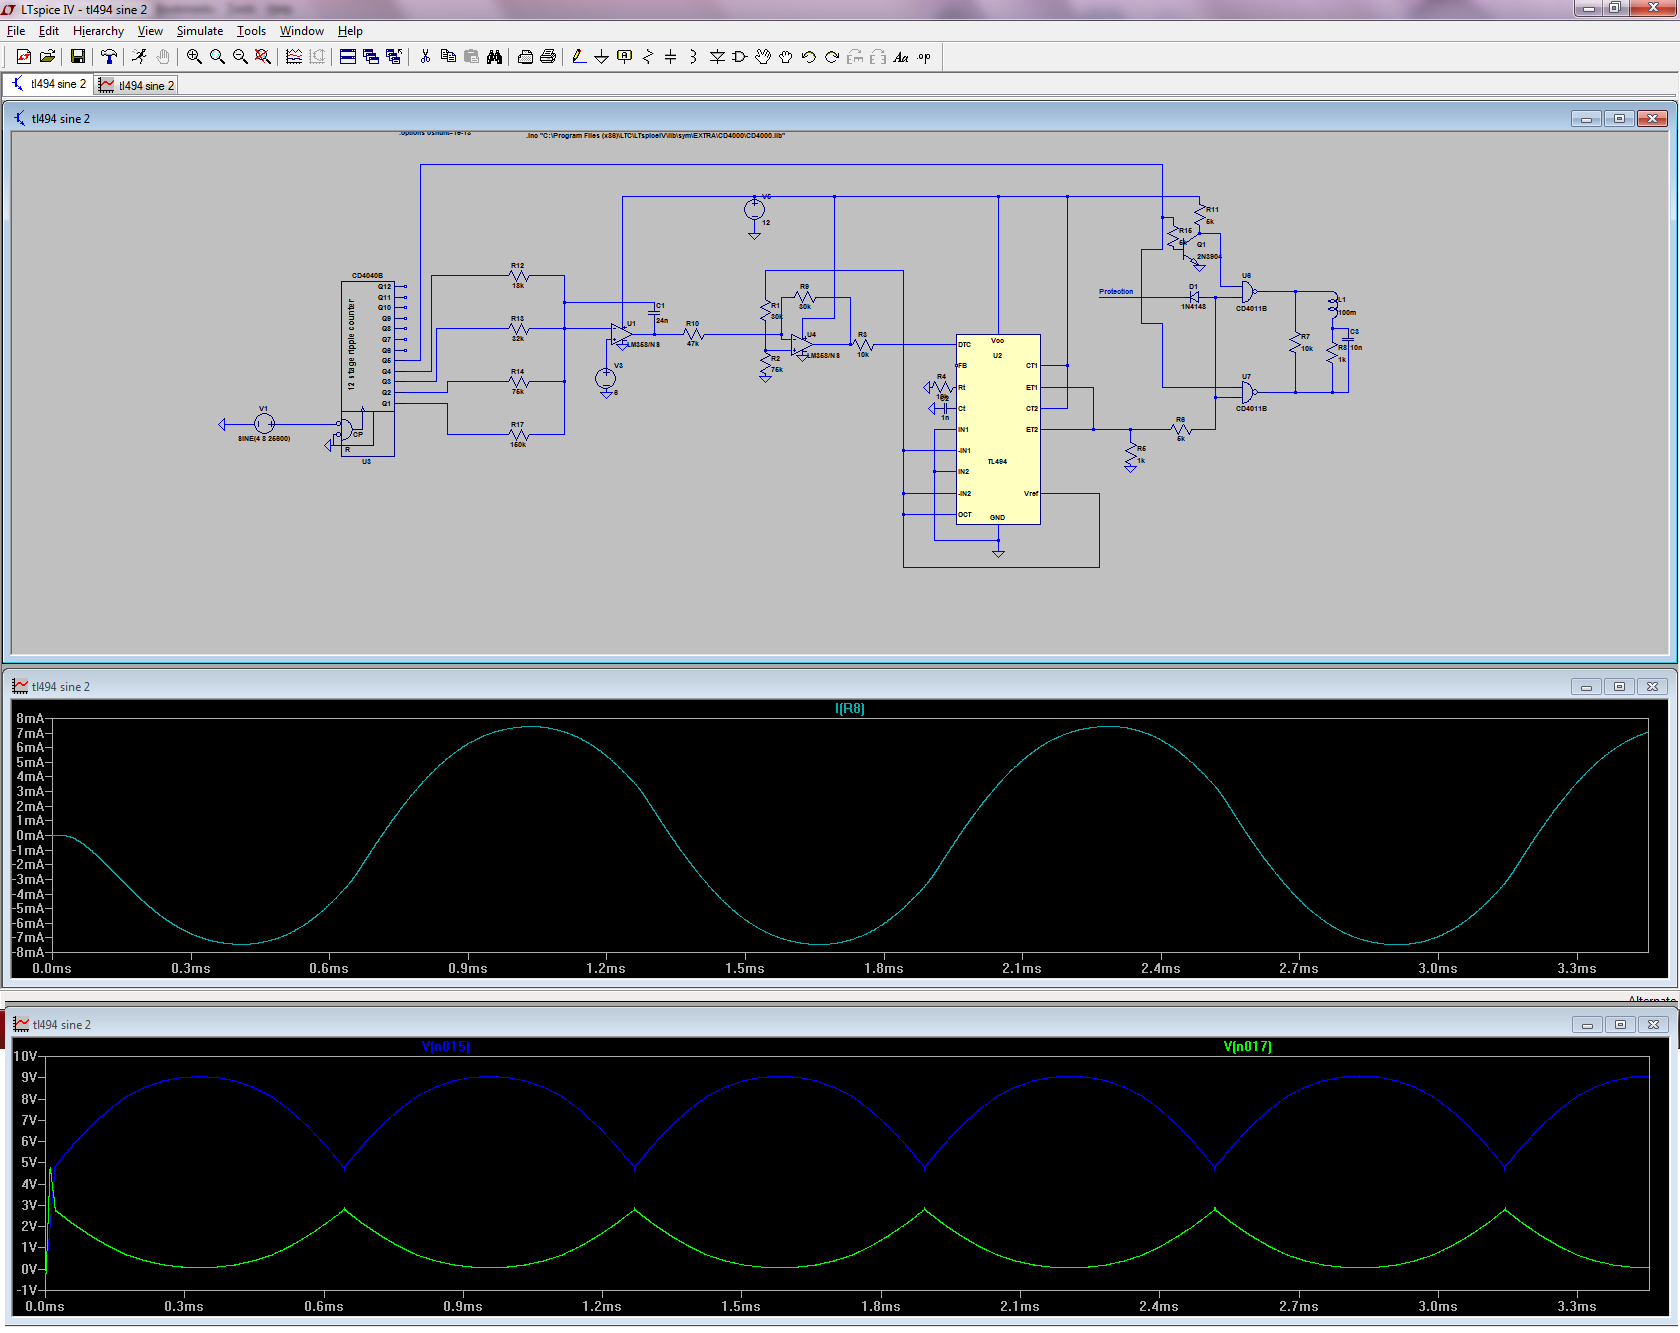Open the Control Panel hammer icon
Screen dimensions: 1680x1333
[x=109, y=57]
